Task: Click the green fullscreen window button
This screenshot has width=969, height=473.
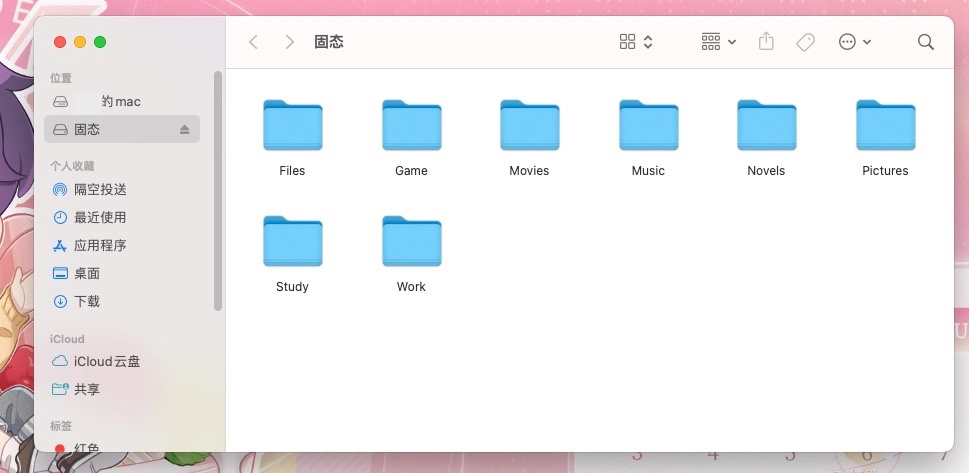Action: 100,42
